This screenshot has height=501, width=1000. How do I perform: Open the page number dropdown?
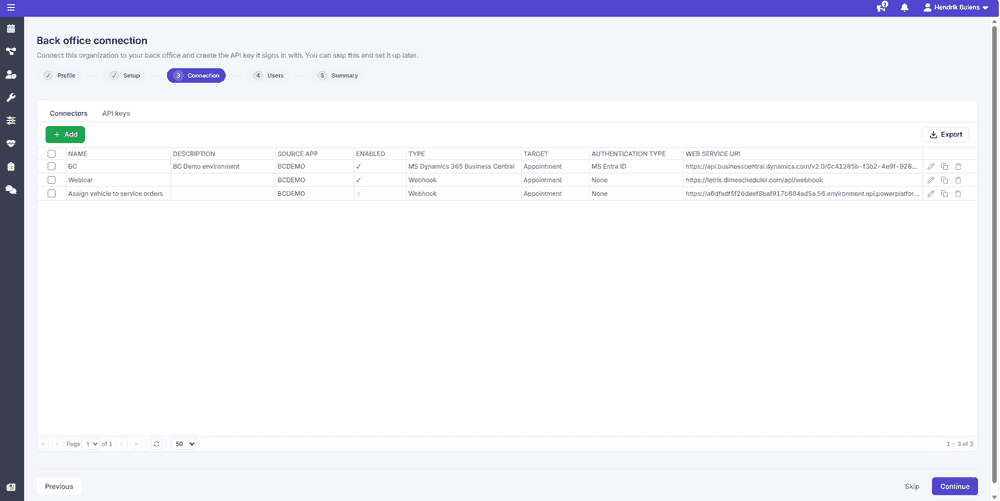91,444
